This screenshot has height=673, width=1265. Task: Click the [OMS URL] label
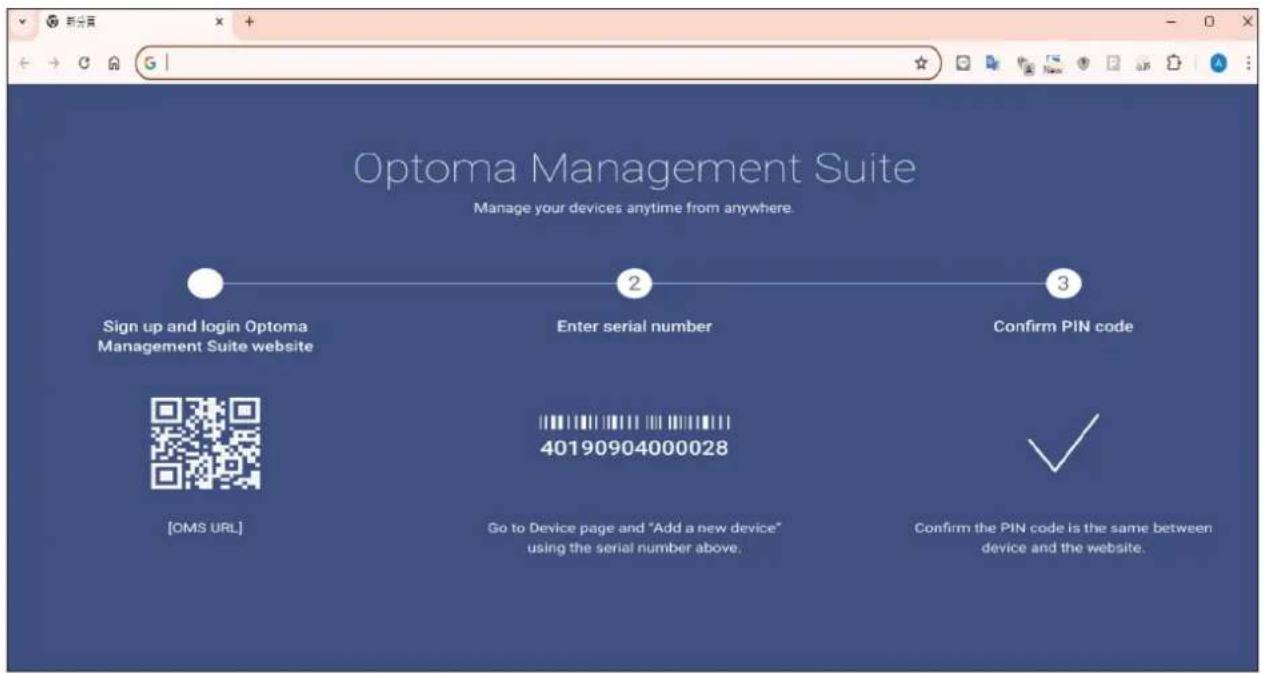(205, 527)
